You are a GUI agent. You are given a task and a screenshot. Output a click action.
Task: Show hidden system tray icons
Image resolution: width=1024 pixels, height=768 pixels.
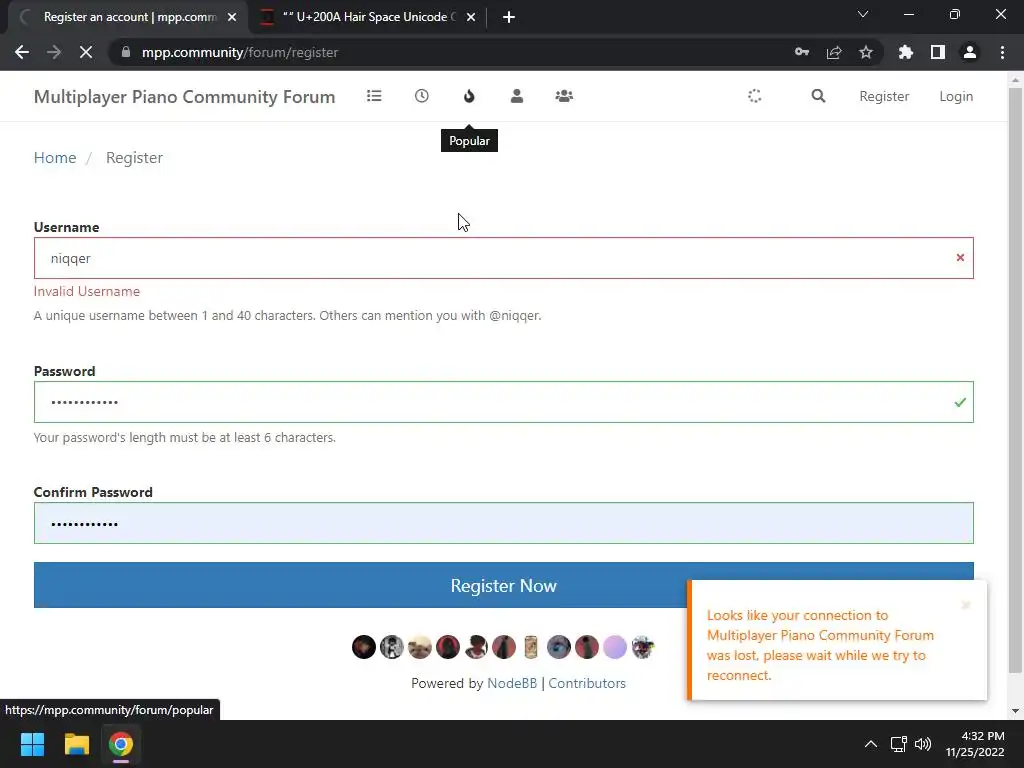[871, 744]
